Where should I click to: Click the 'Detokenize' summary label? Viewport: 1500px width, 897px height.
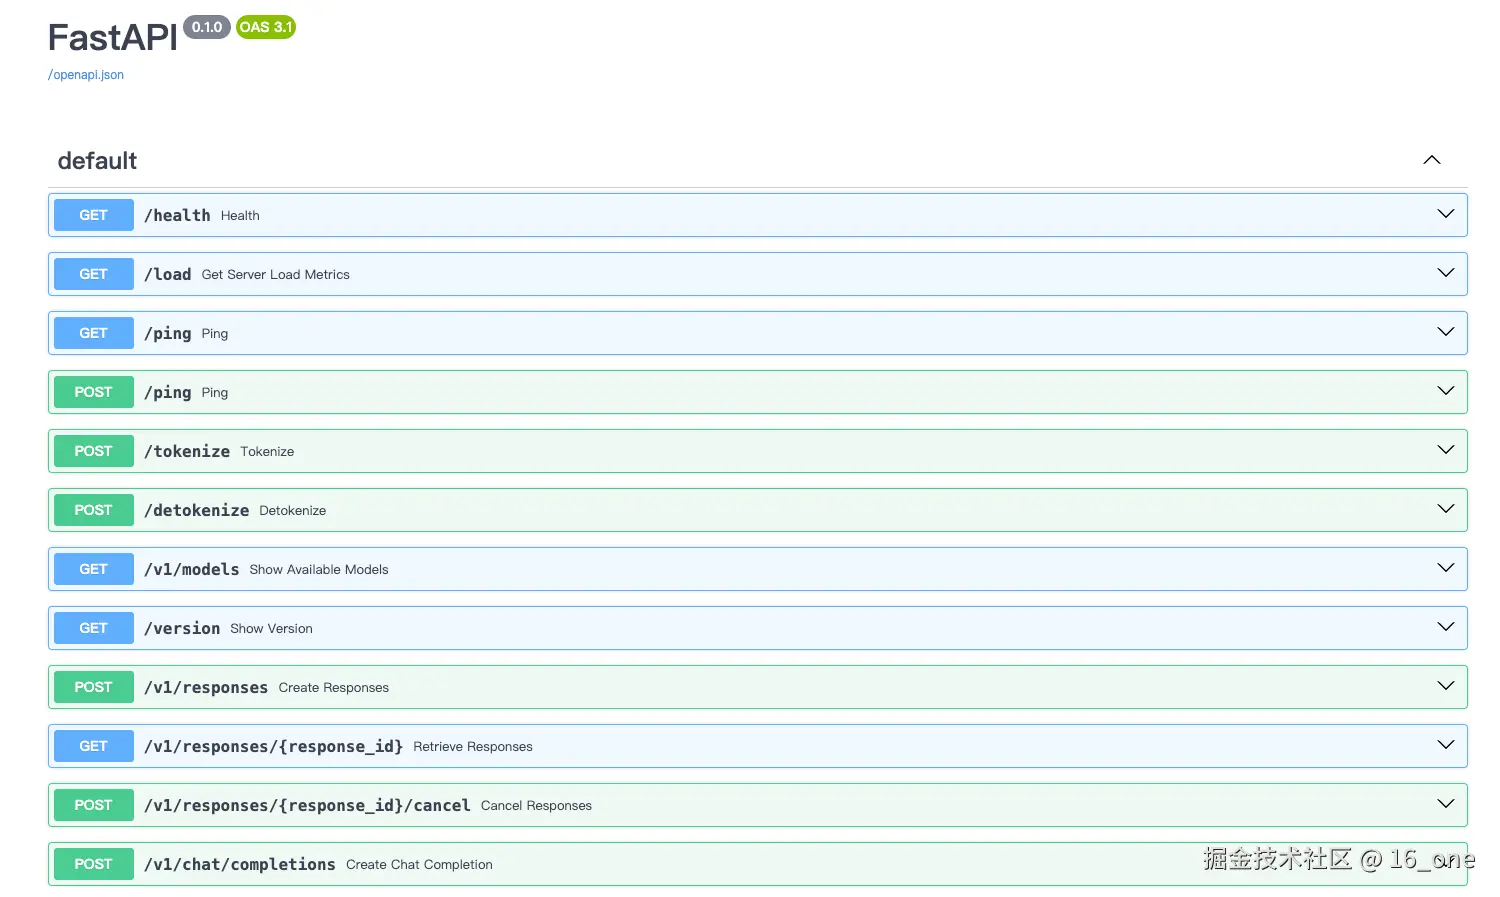coord(293,511)
